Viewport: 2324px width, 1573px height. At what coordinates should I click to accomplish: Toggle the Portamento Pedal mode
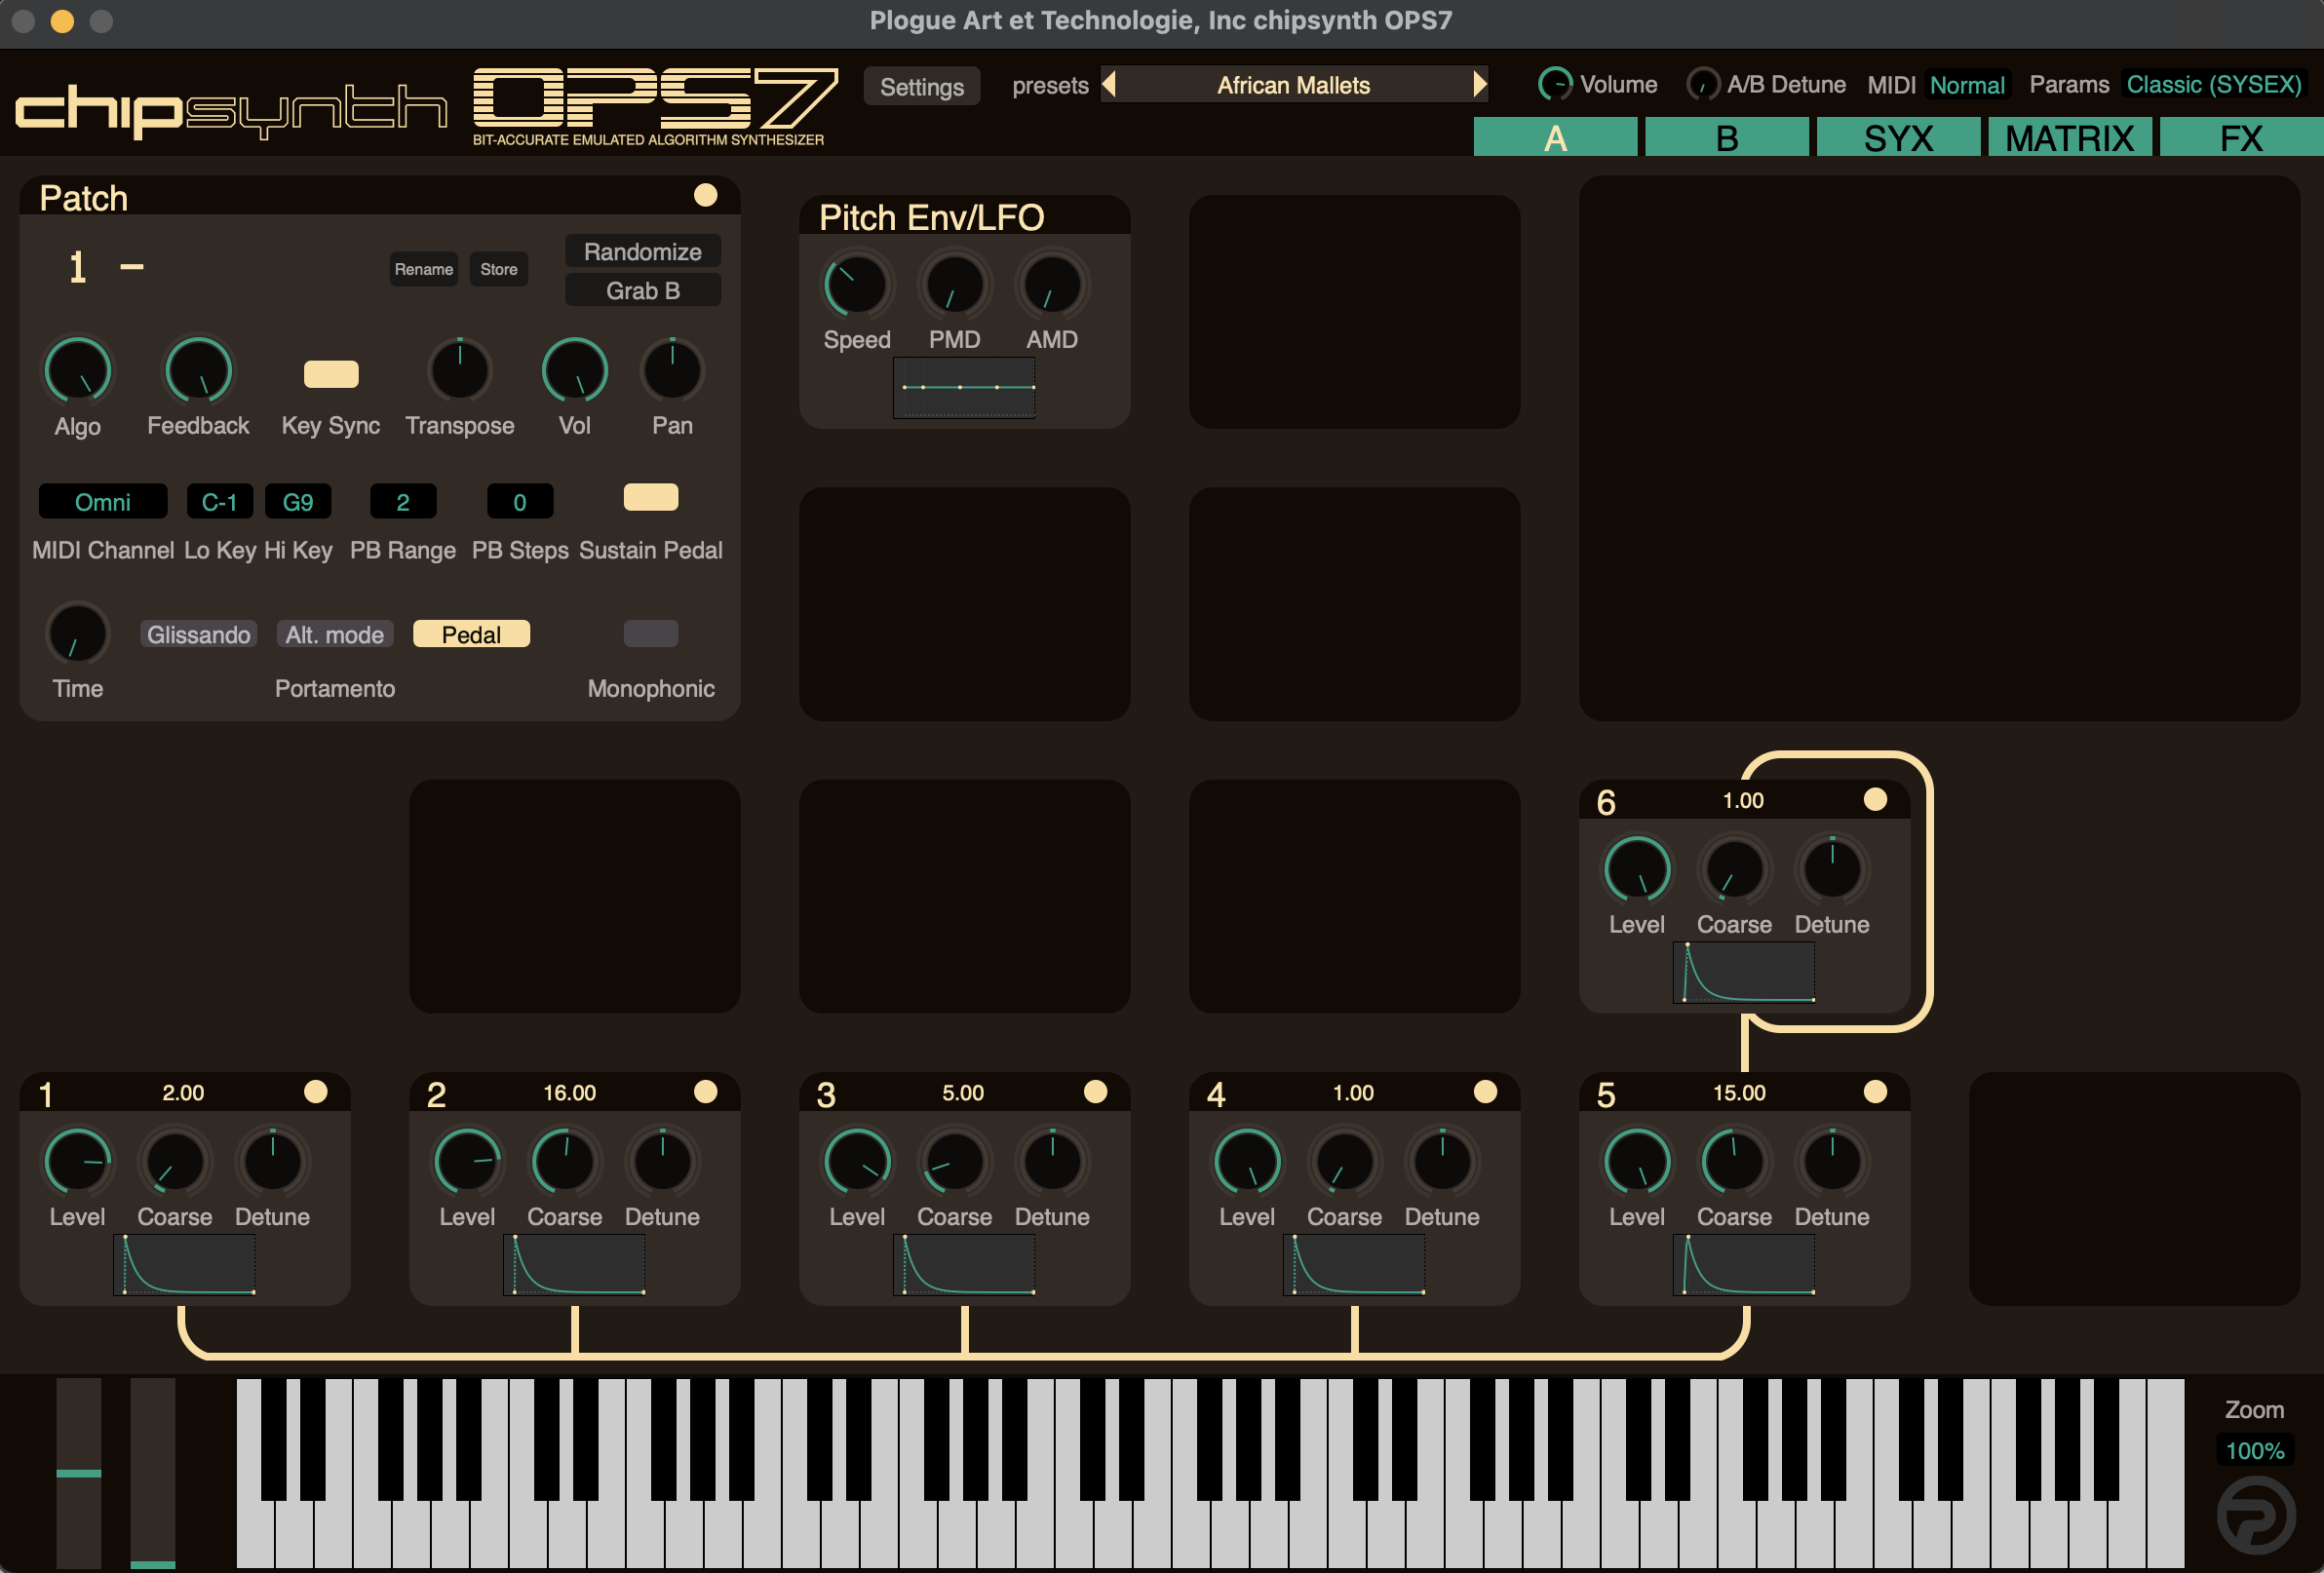click(x=471, y=634)
